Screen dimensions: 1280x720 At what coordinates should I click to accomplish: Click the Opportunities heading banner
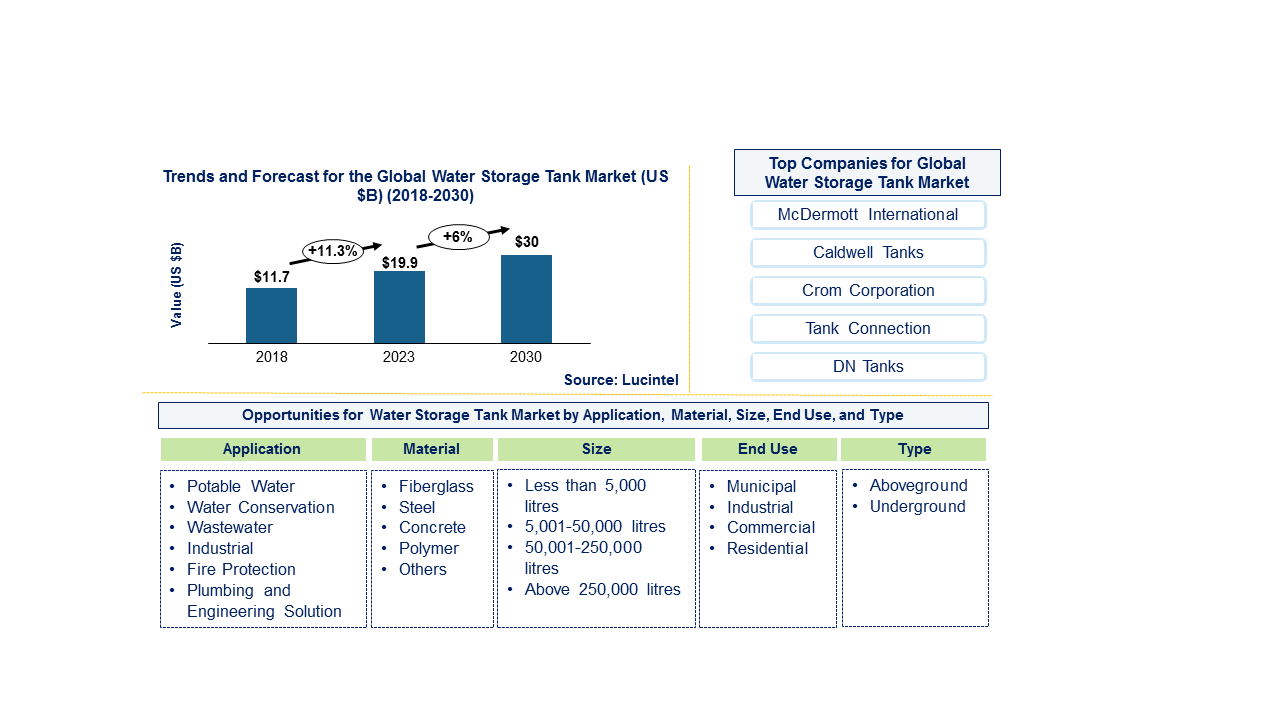coord(573,415)
